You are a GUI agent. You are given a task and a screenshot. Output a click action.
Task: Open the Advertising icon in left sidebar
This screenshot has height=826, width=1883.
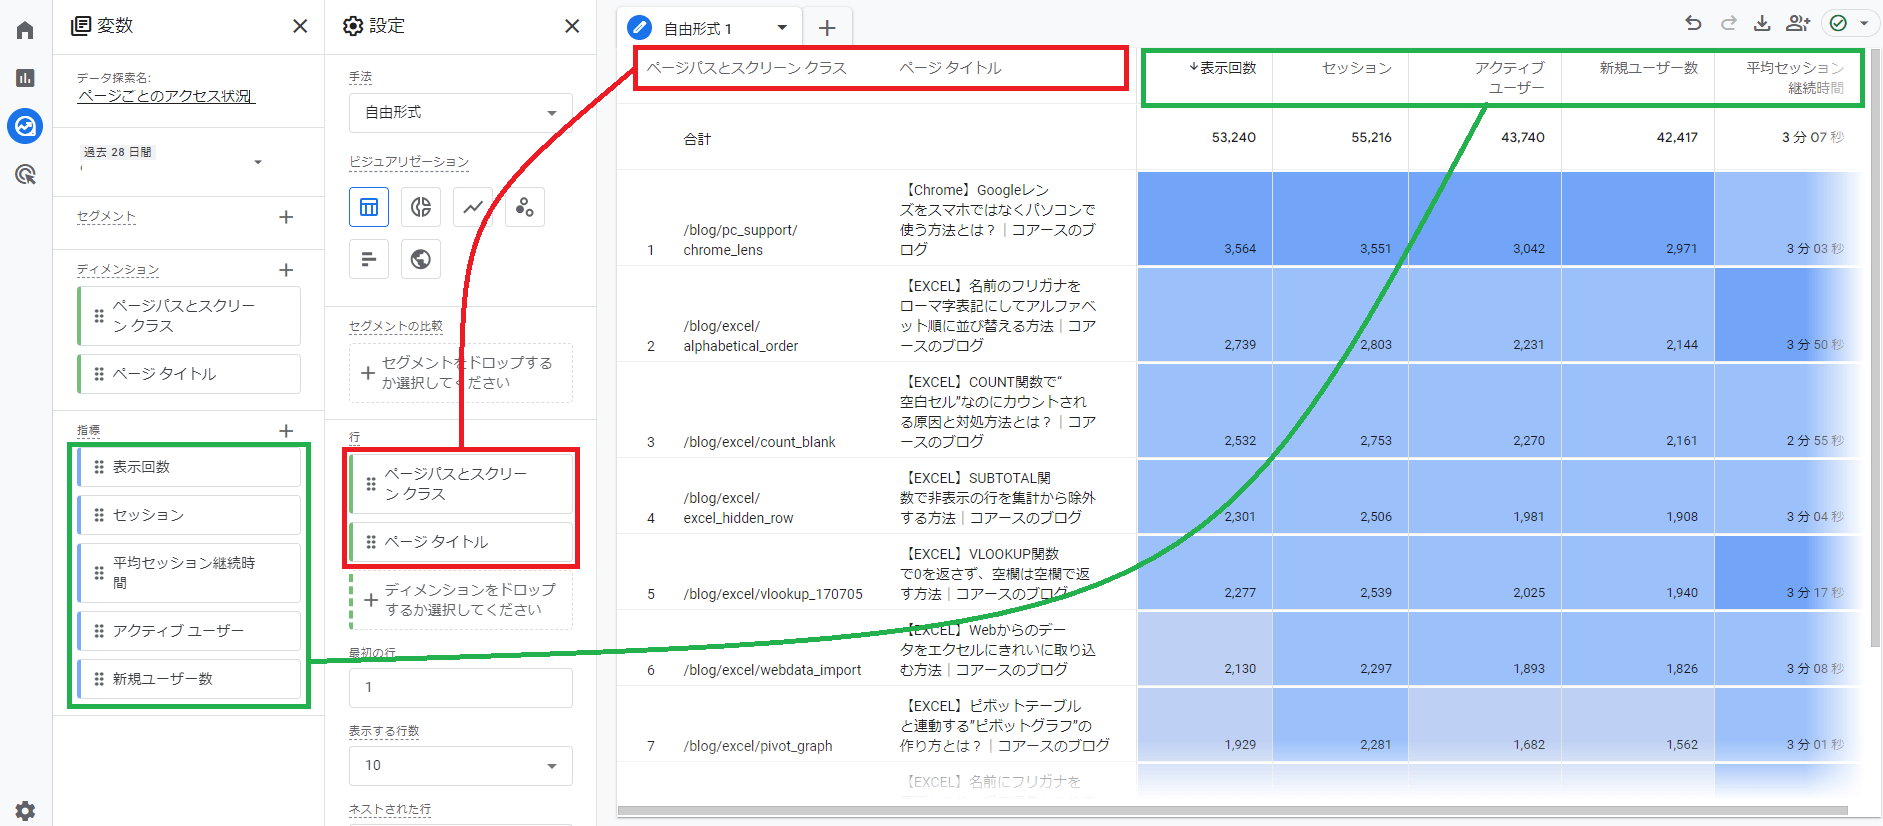click(x=25, y=175)
